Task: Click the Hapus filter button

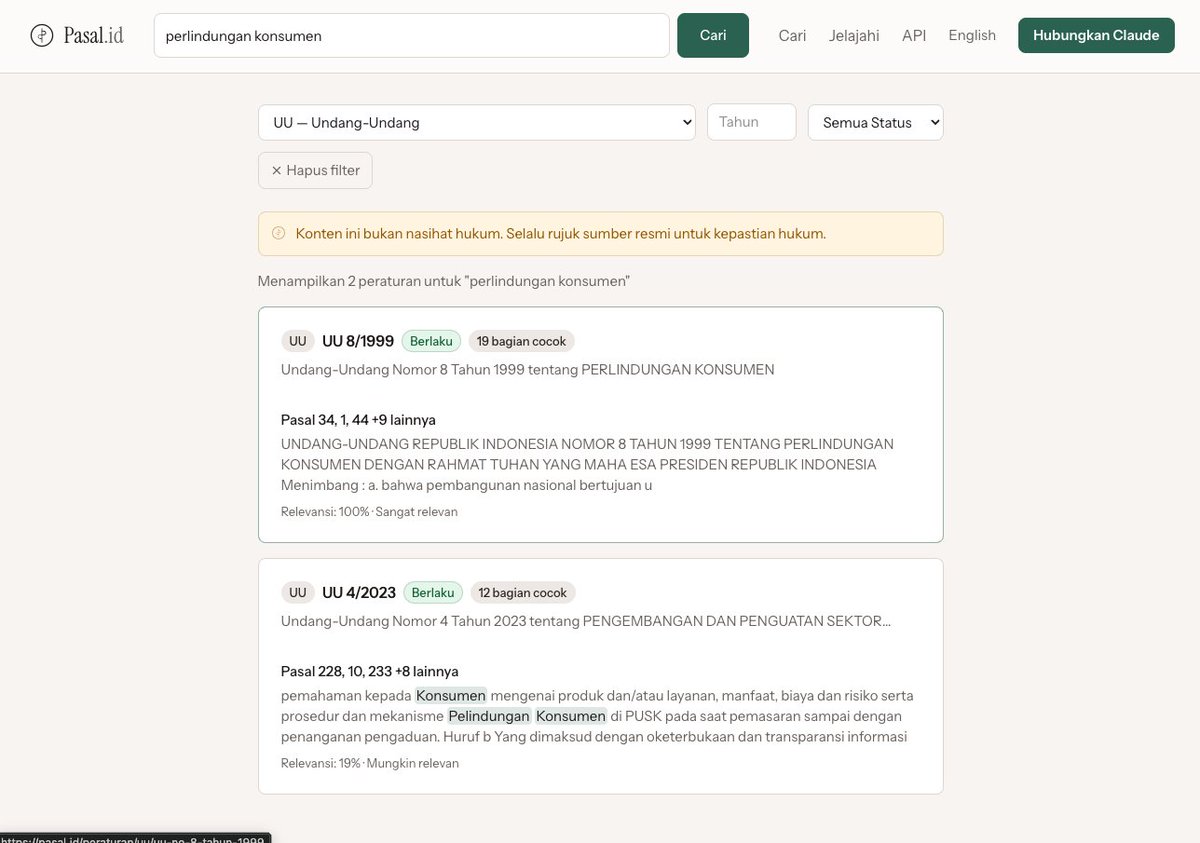Action: pyautogui.click(x=315, y=170)
